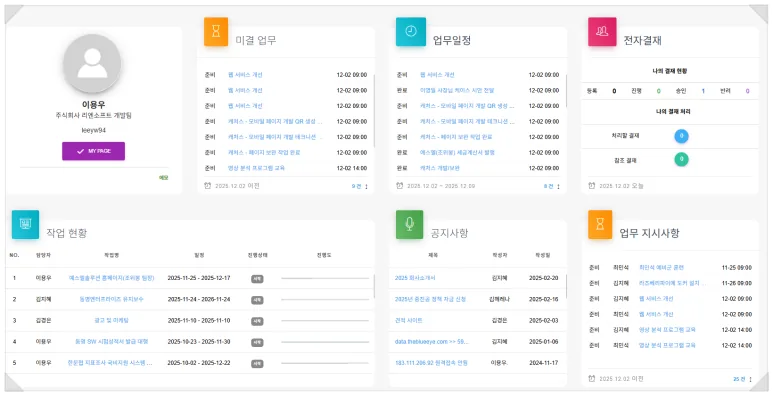Click the 미결 업무 list scrollbar
The image size is (773, 396).
pyautogui.click(x=374, y=111)
